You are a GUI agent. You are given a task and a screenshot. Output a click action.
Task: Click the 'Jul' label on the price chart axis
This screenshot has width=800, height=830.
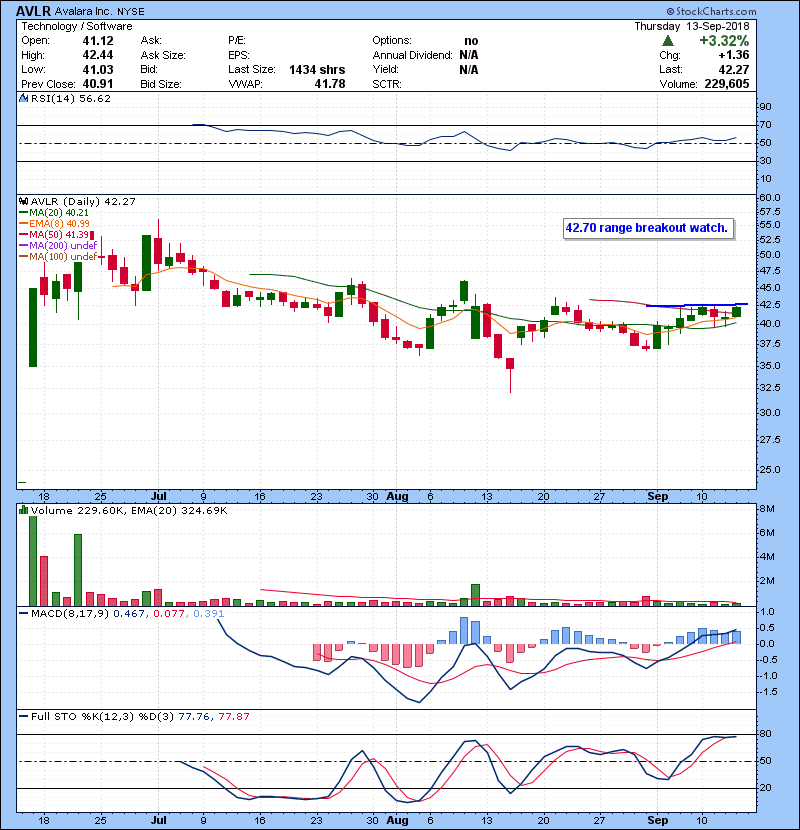[x=158, y=496]
